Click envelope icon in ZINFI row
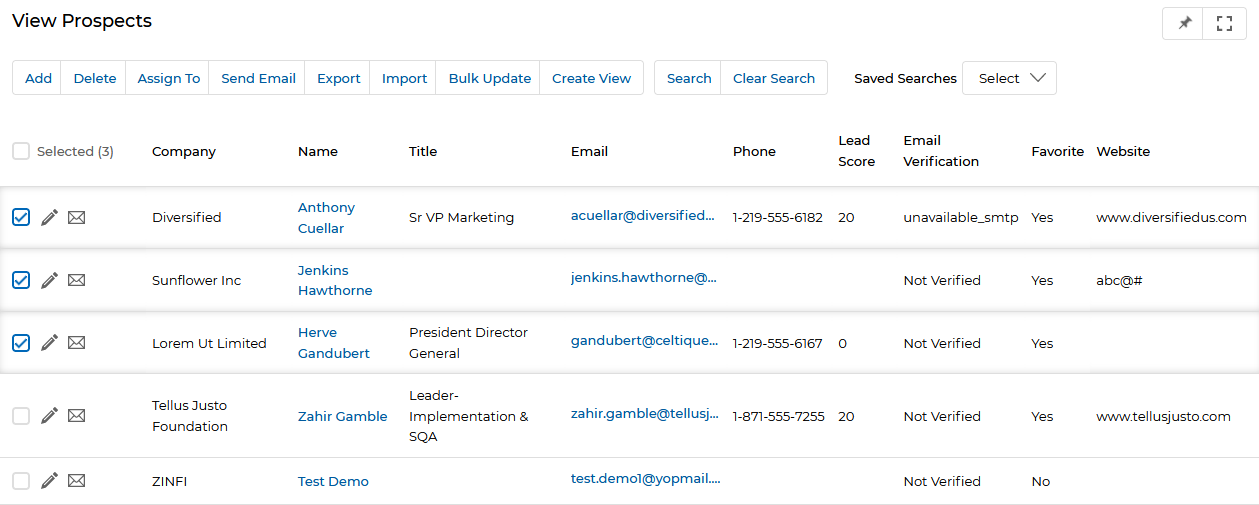Screen dimensions: 1259x505 tap(76, 481)
